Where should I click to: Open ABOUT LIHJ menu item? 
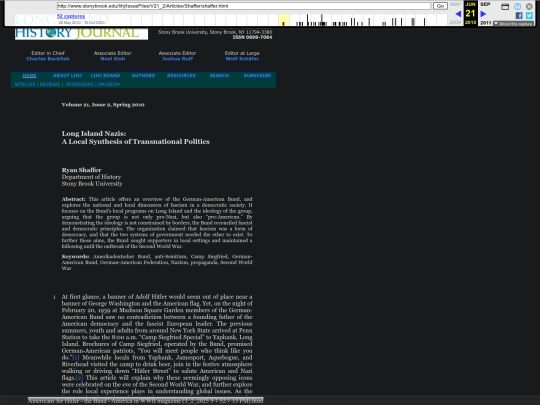click(x=68, y=75)
